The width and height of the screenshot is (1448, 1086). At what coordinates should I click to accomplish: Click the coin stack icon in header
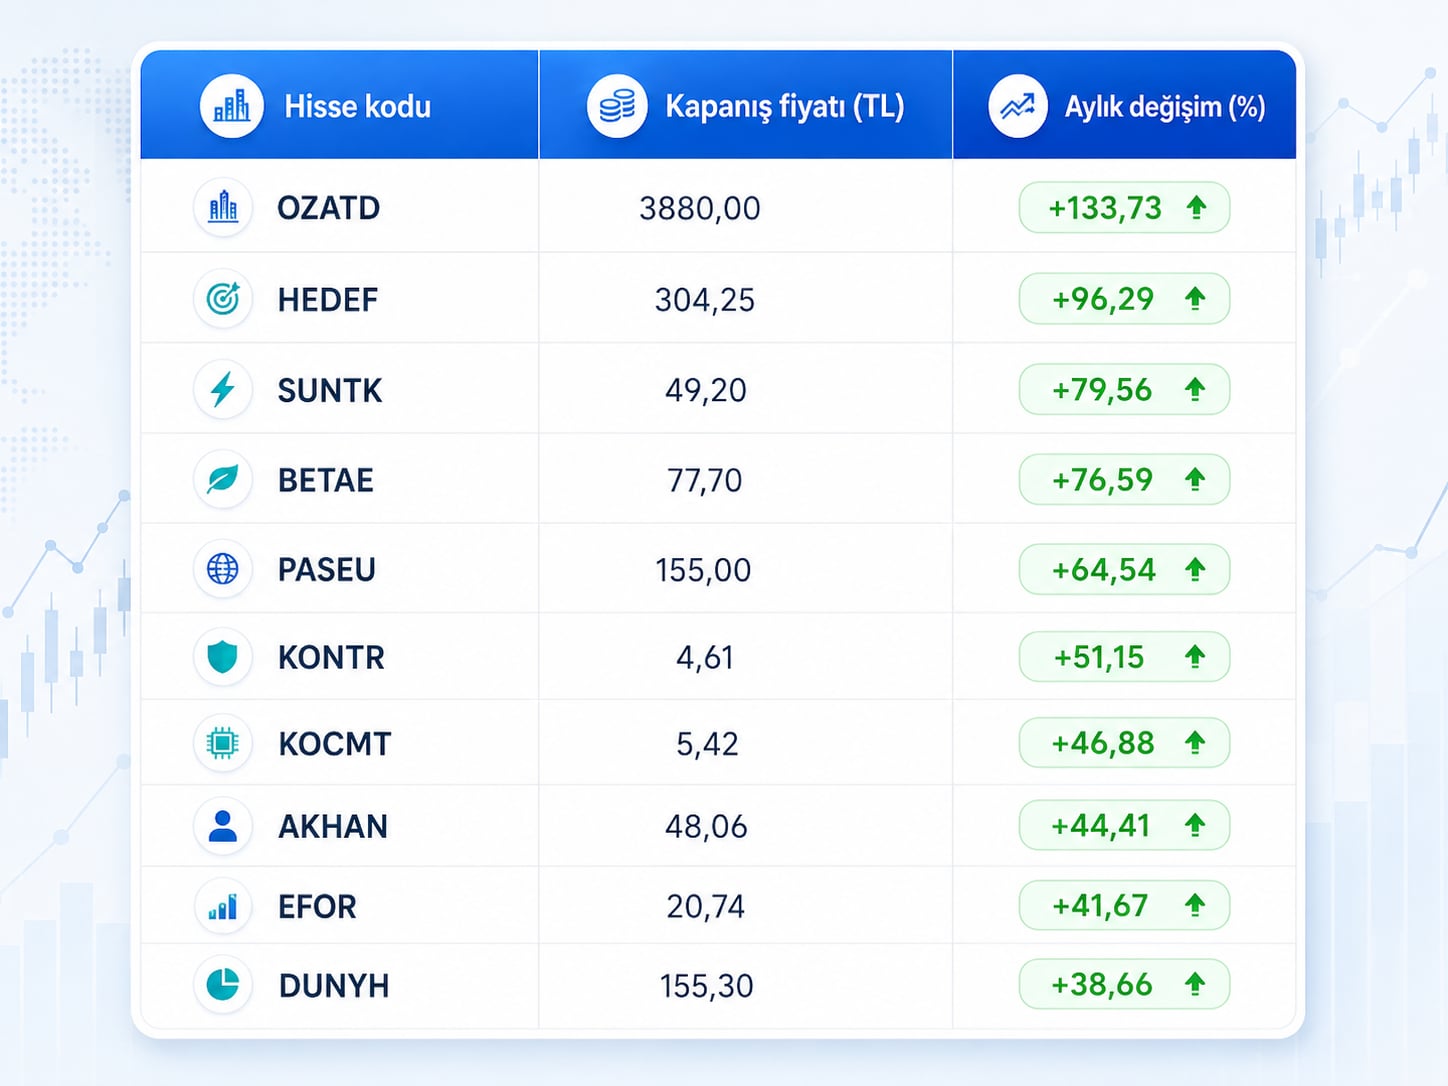point(617,106)
